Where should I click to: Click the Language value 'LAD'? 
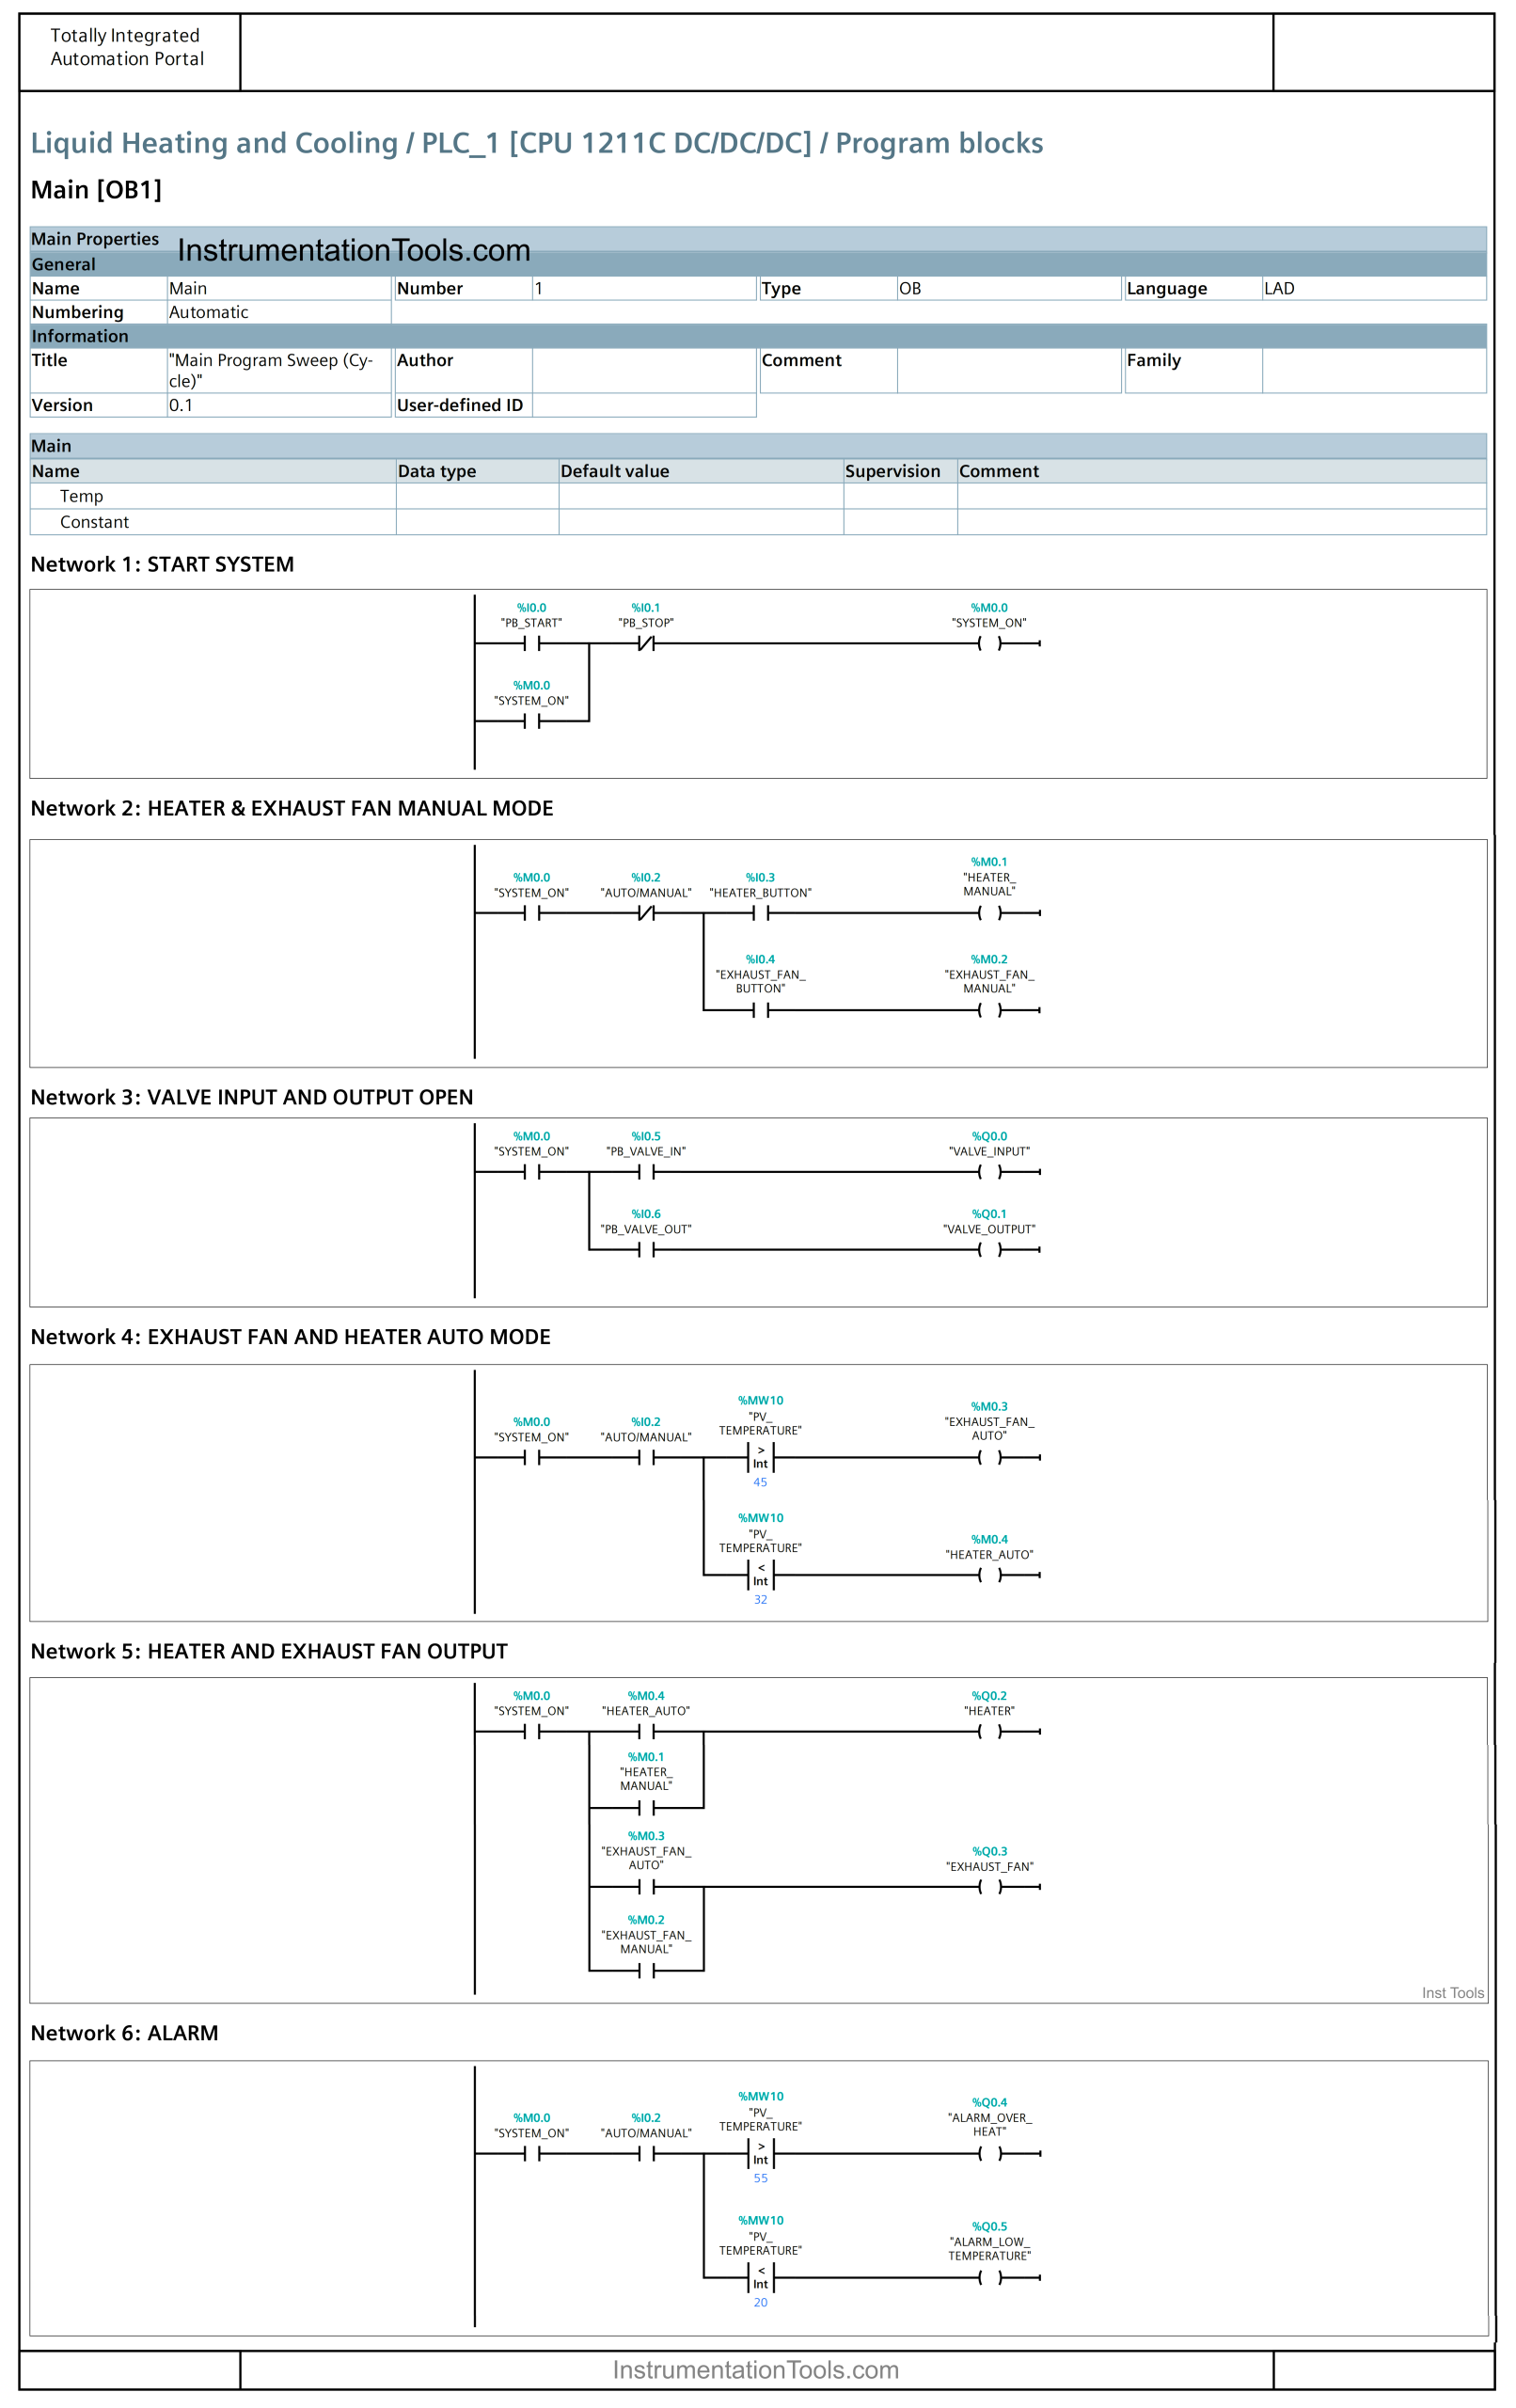[x=1374, y=288]
